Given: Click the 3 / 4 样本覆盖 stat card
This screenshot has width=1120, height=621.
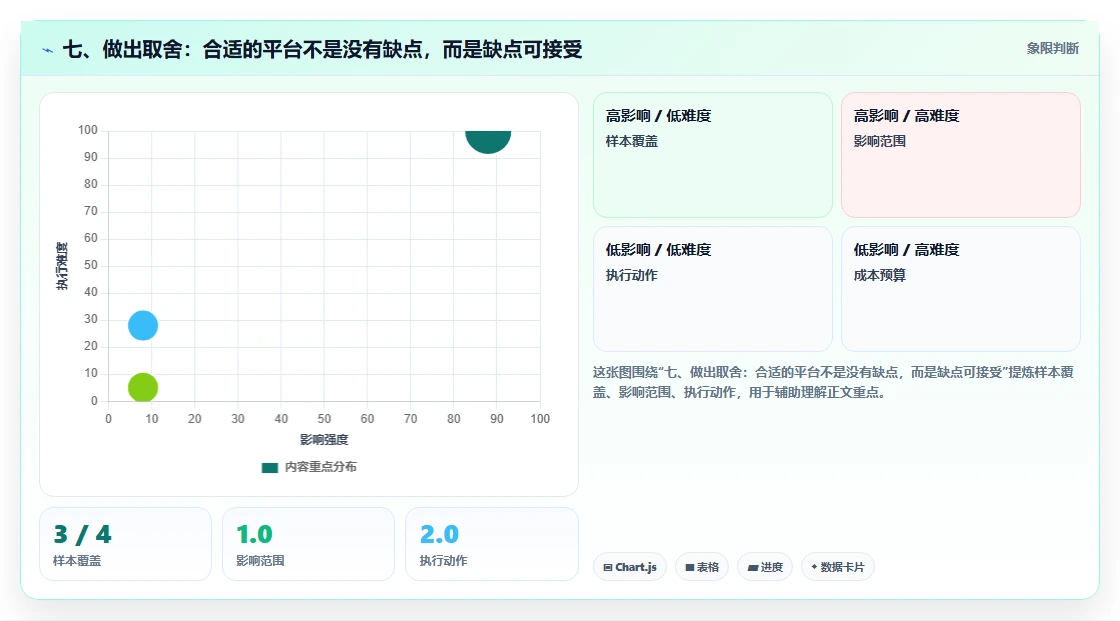Looking at the screenshot, I should 126,544.
